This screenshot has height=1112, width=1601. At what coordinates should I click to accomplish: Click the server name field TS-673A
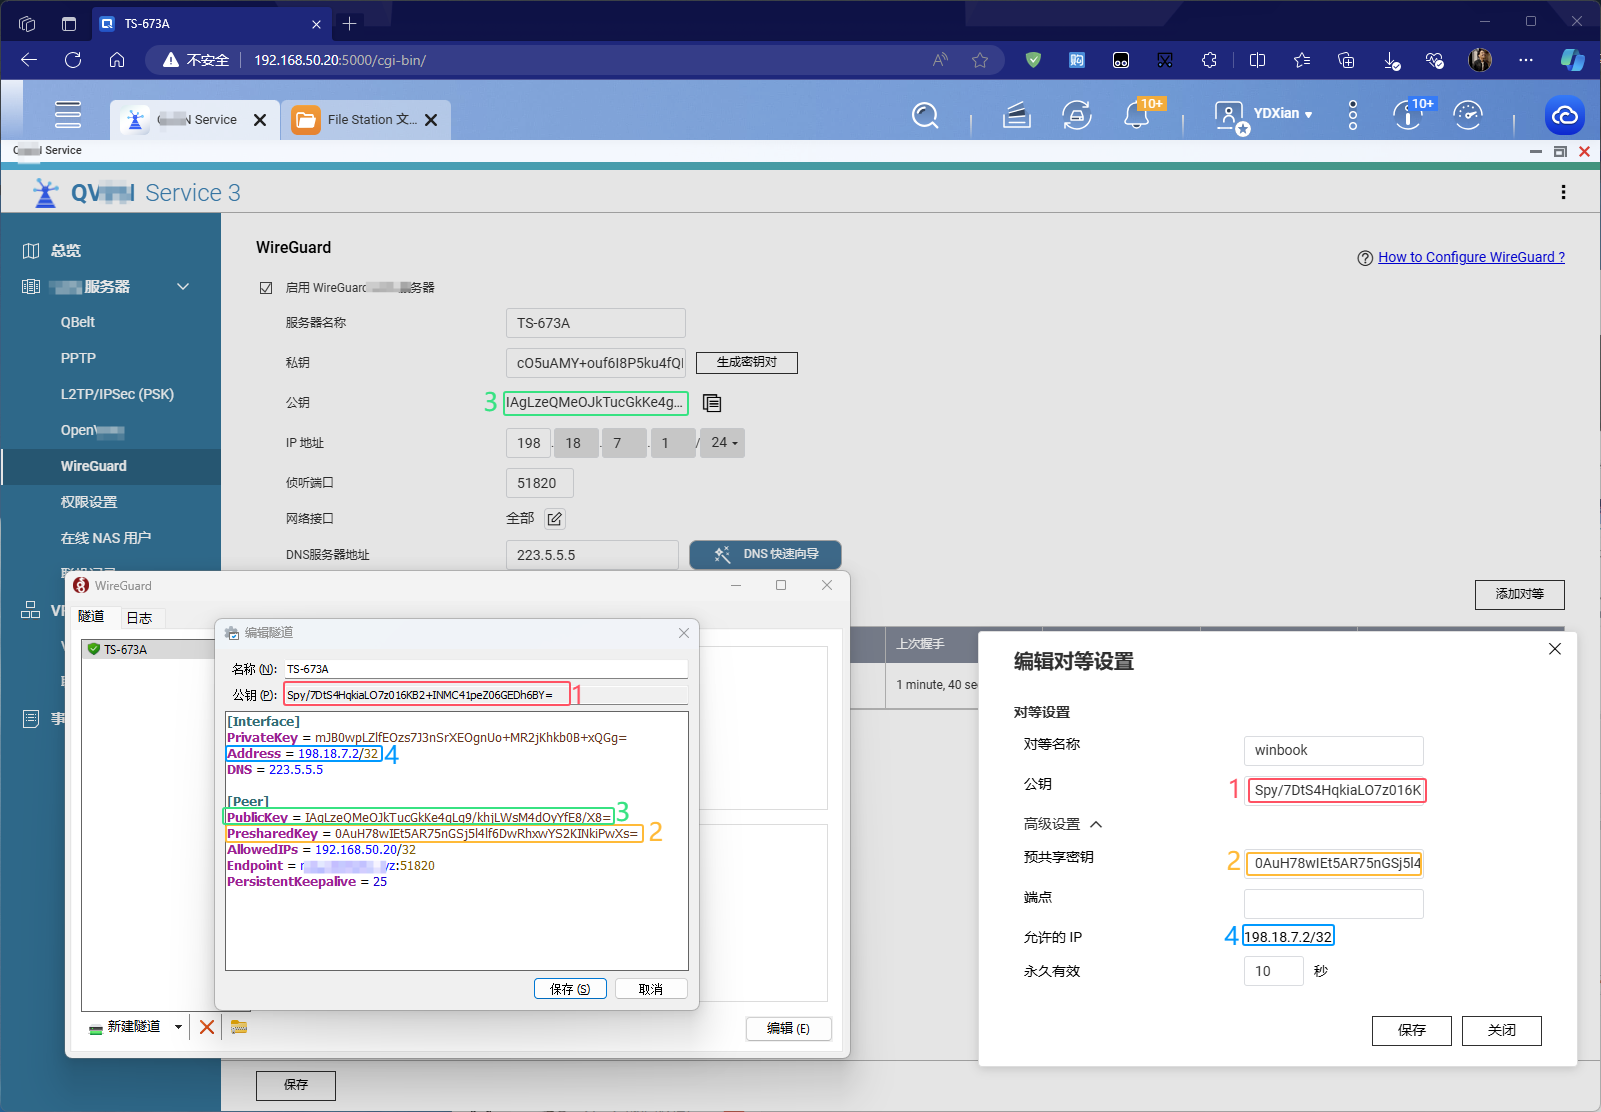[x=596, y=323]
